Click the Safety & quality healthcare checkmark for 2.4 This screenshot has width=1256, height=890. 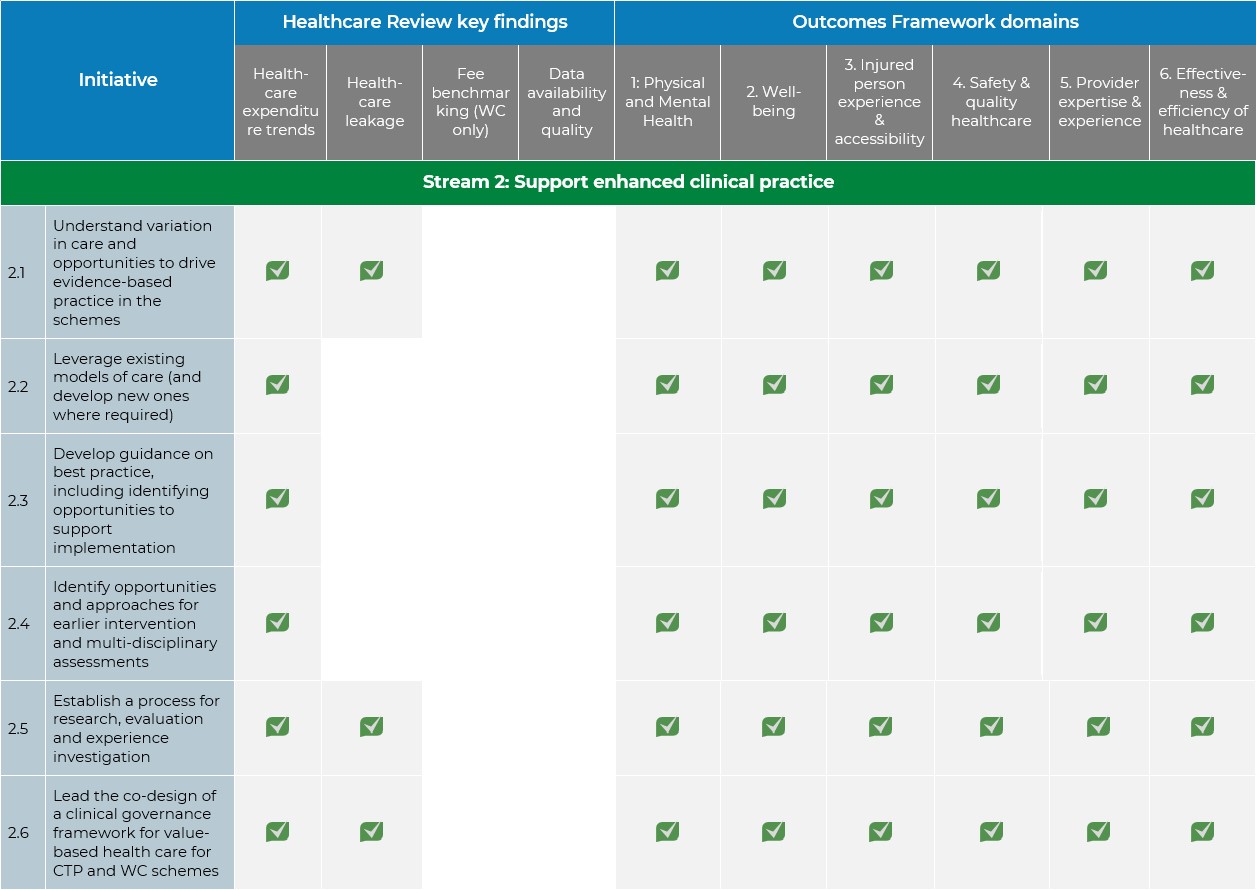tap(988, 622)
